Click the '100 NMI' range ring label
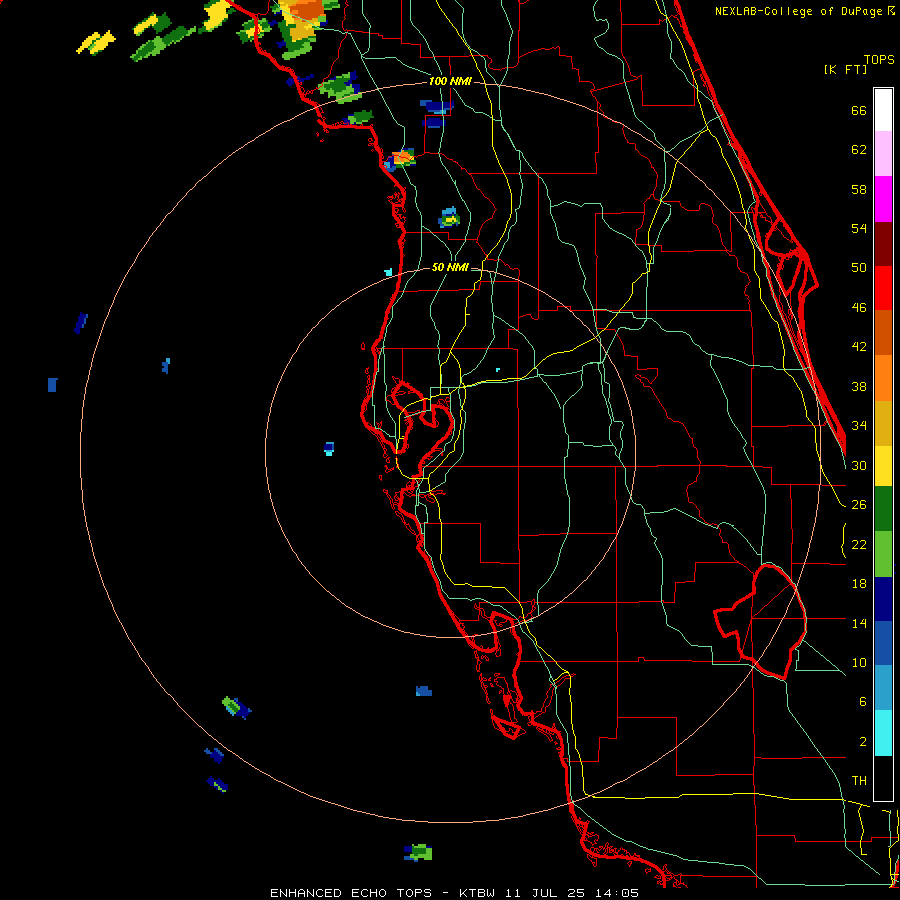The image size is (900, 900). 450,82
